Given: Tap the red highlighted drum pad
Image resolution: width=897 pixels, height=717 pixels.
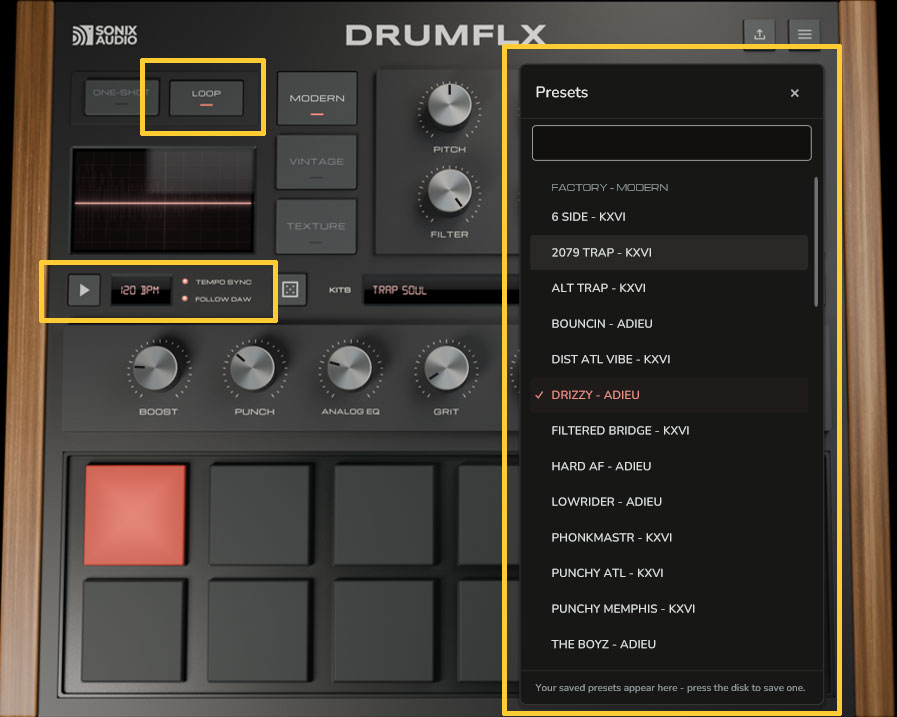Looking at the screenshot, I should click(135, 515).
